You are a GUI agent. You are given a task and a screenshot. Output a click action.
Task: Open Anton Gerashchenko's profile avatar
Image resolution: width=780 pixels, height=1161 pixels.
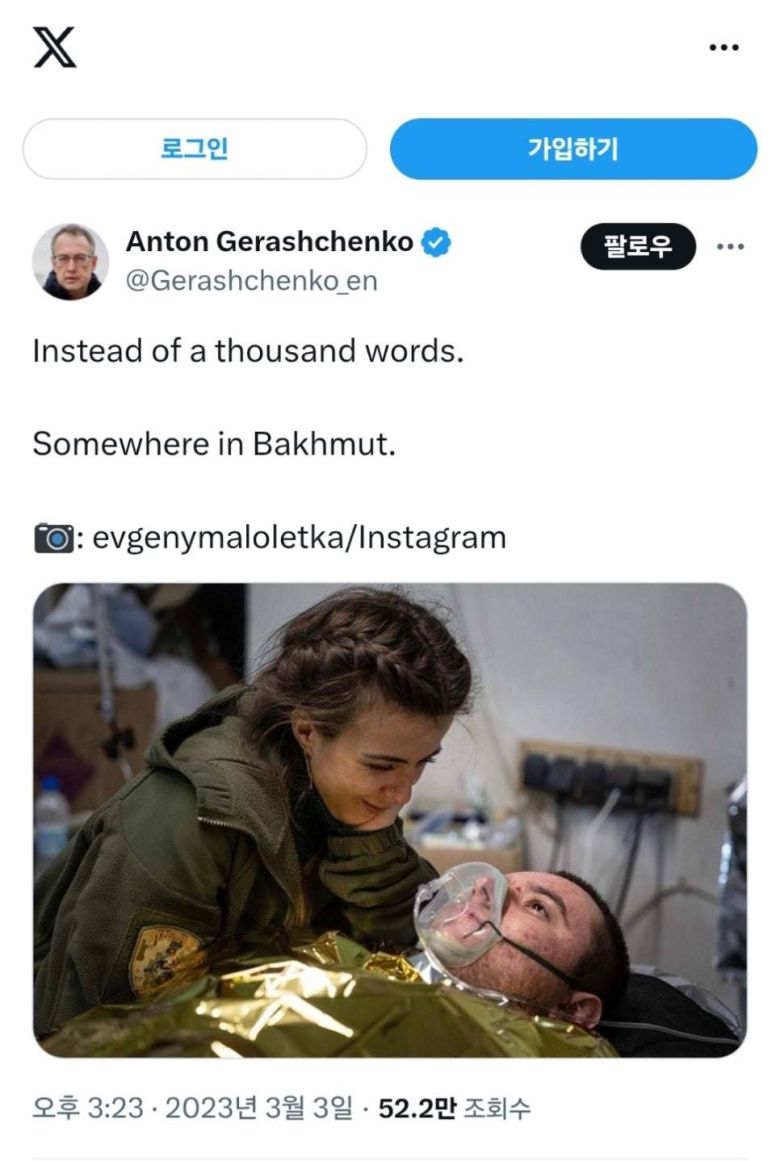tap(70, 261)
